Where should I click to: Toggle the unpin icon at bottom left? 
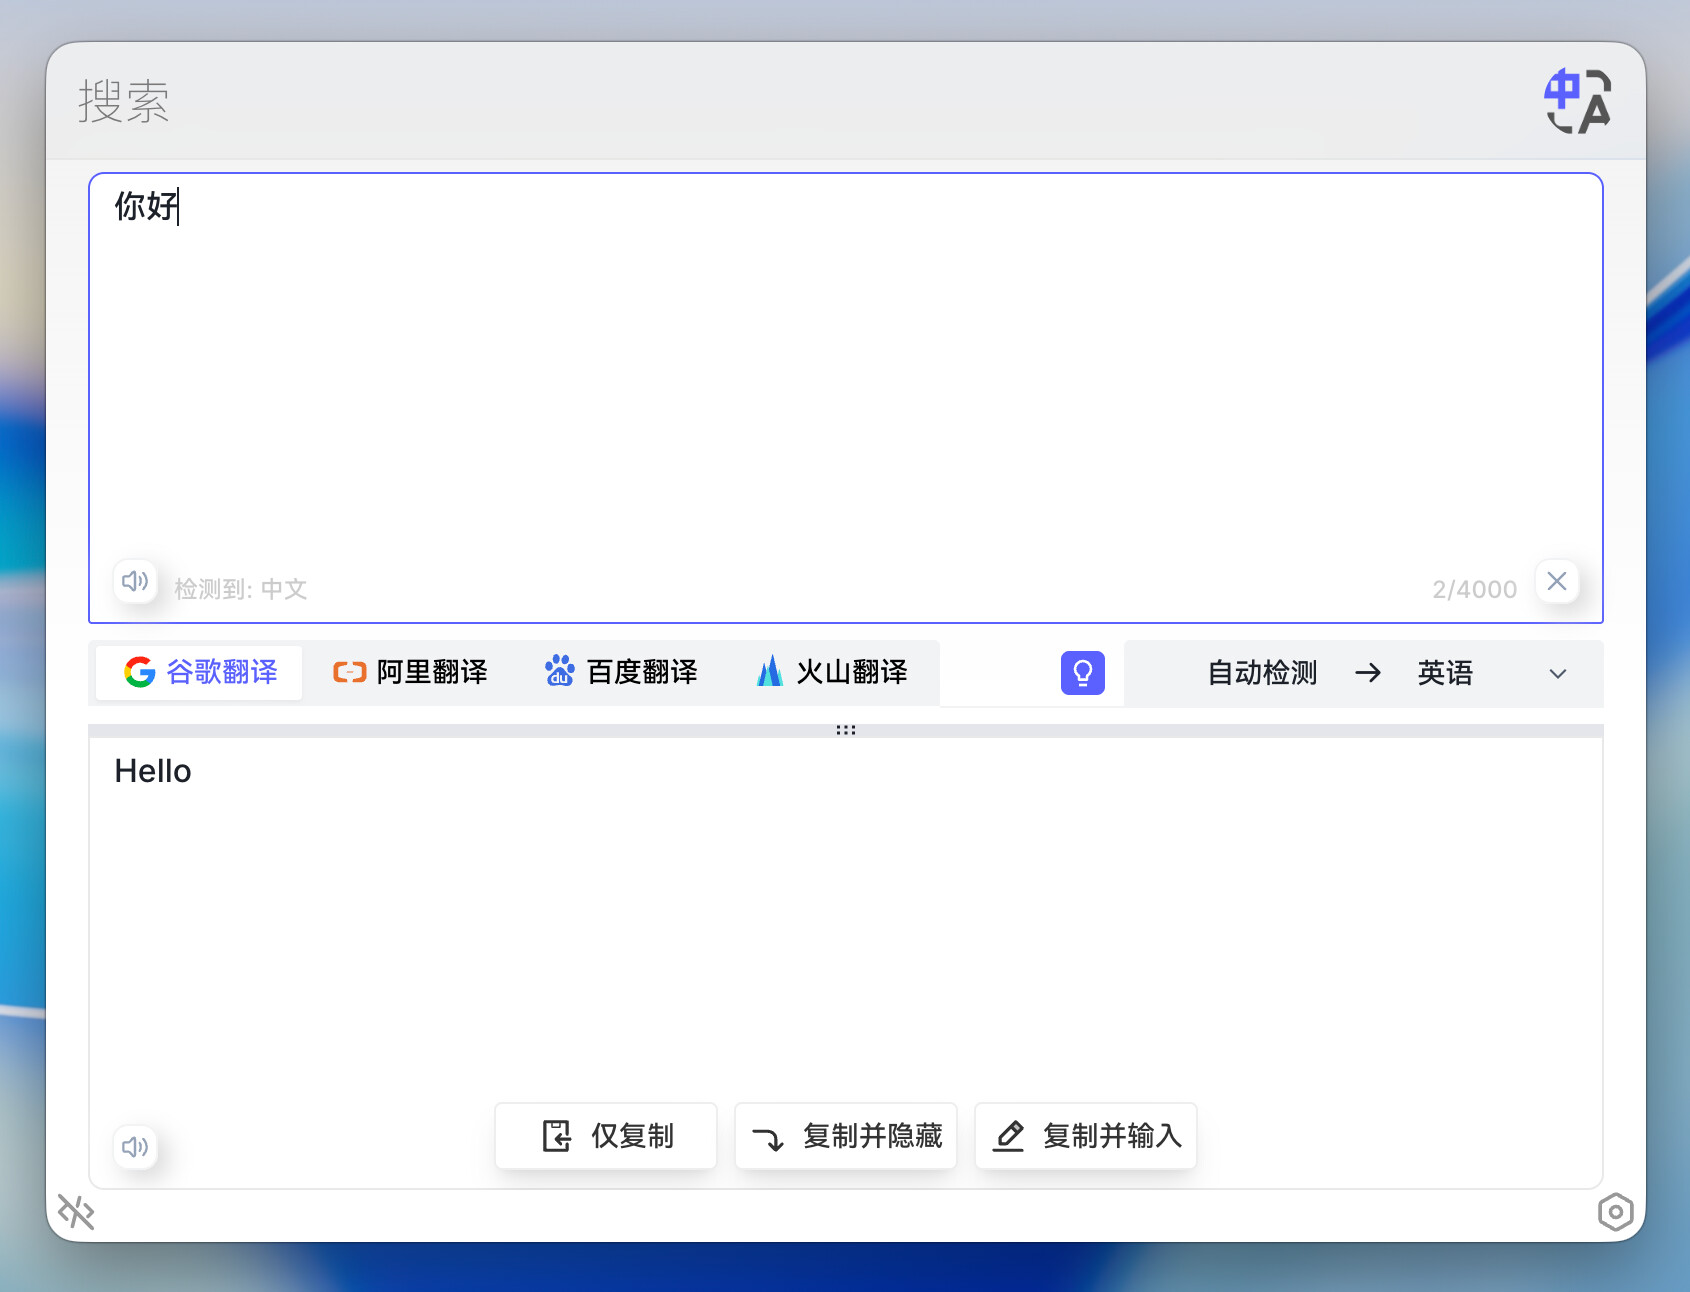coord(76,1212)
